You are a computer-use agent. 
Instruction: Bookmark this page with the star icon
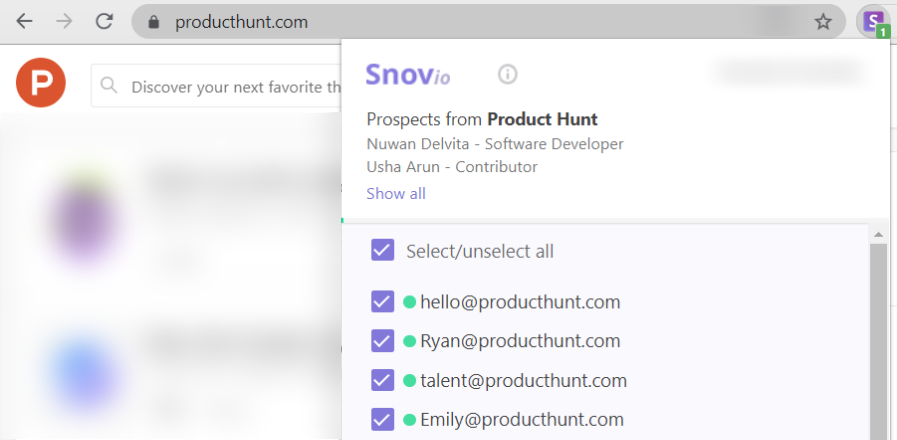point(823,22)
